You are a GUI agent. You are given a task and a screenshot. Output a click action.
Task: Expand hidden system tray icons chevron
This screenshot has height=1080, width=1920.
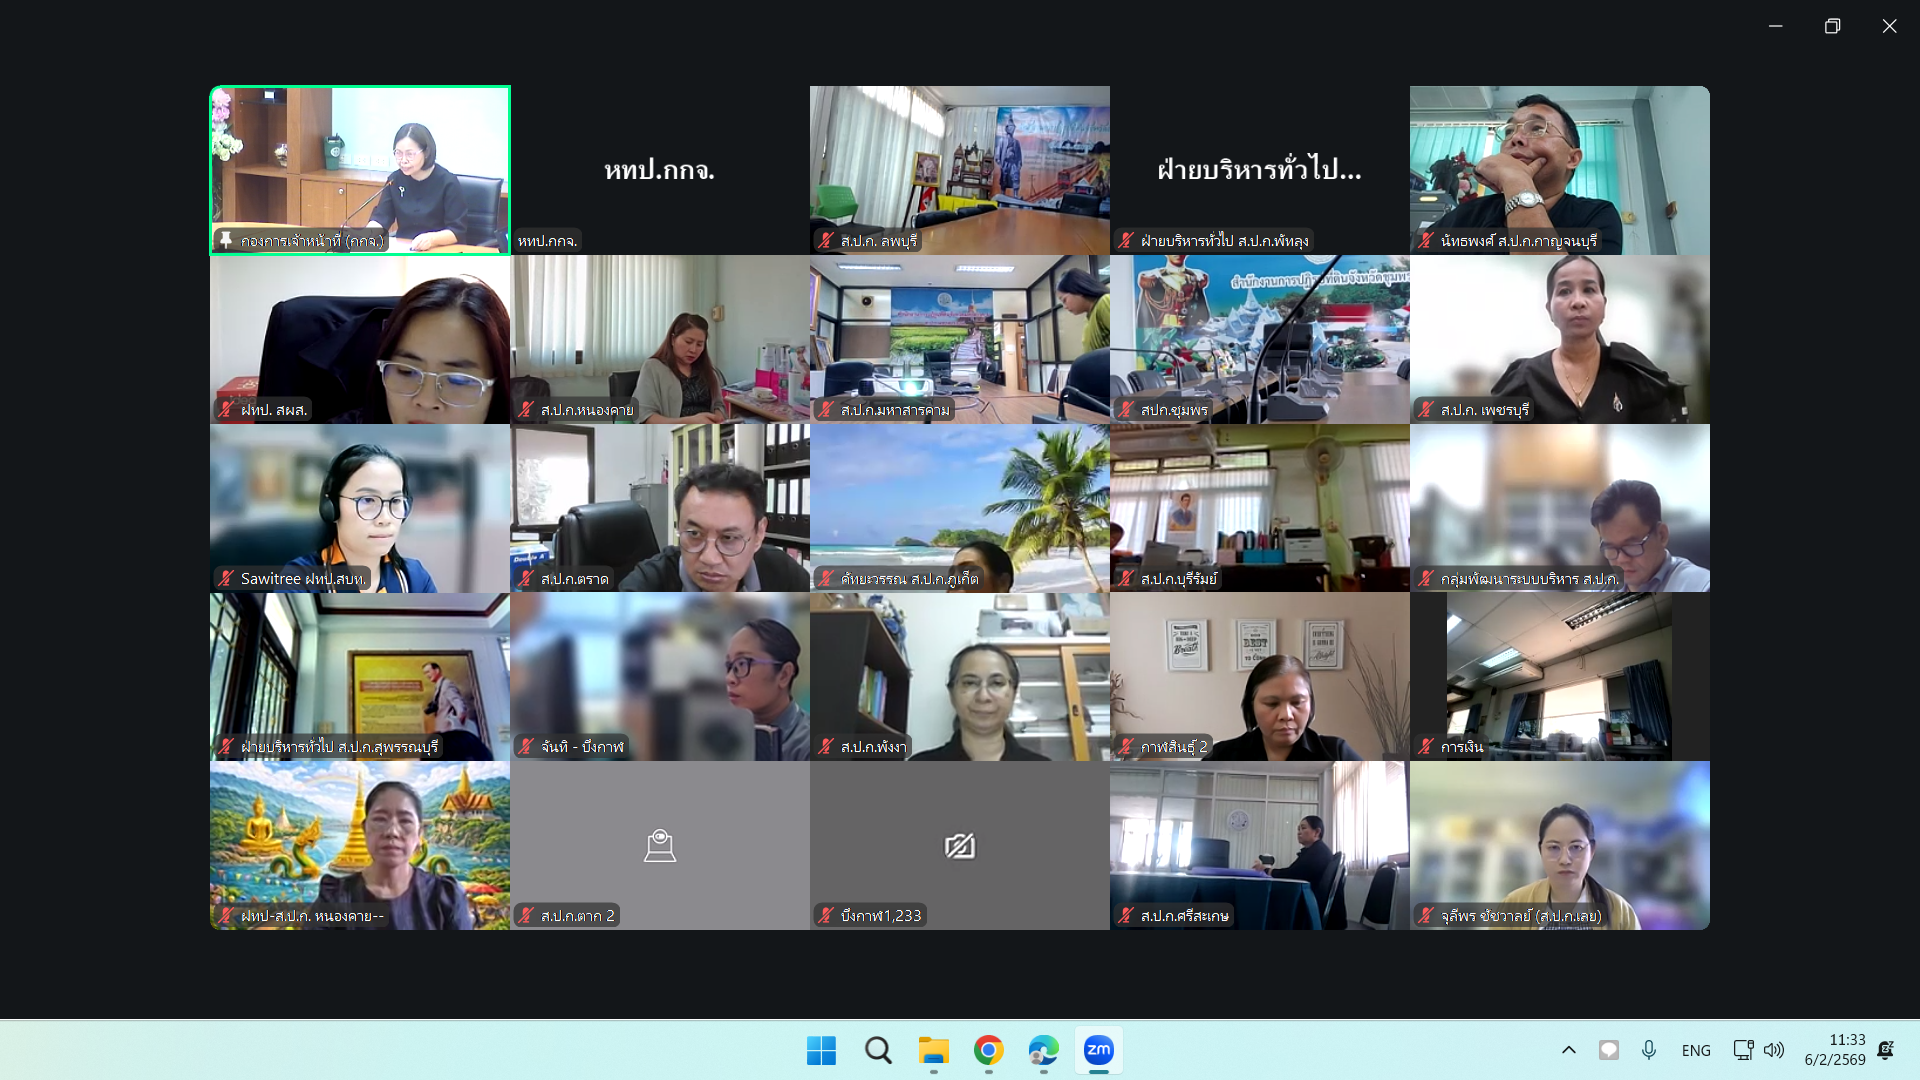pos(1568,1050)
